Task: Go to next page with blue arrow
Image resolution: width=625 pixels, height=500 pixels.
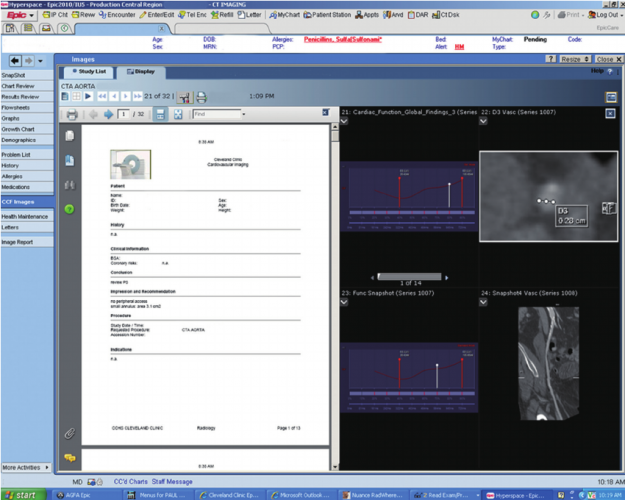Action: (x=110, y=115)
